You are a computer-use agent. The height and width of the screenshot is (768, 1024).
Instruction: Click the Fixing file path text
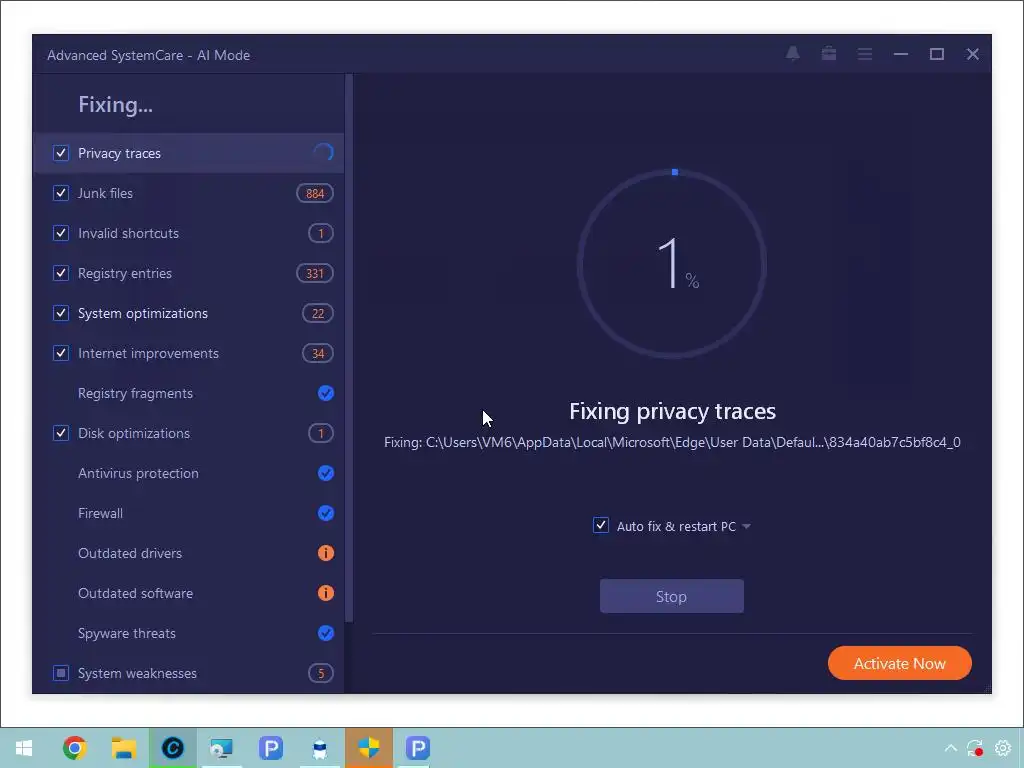(x=672, y=442)
